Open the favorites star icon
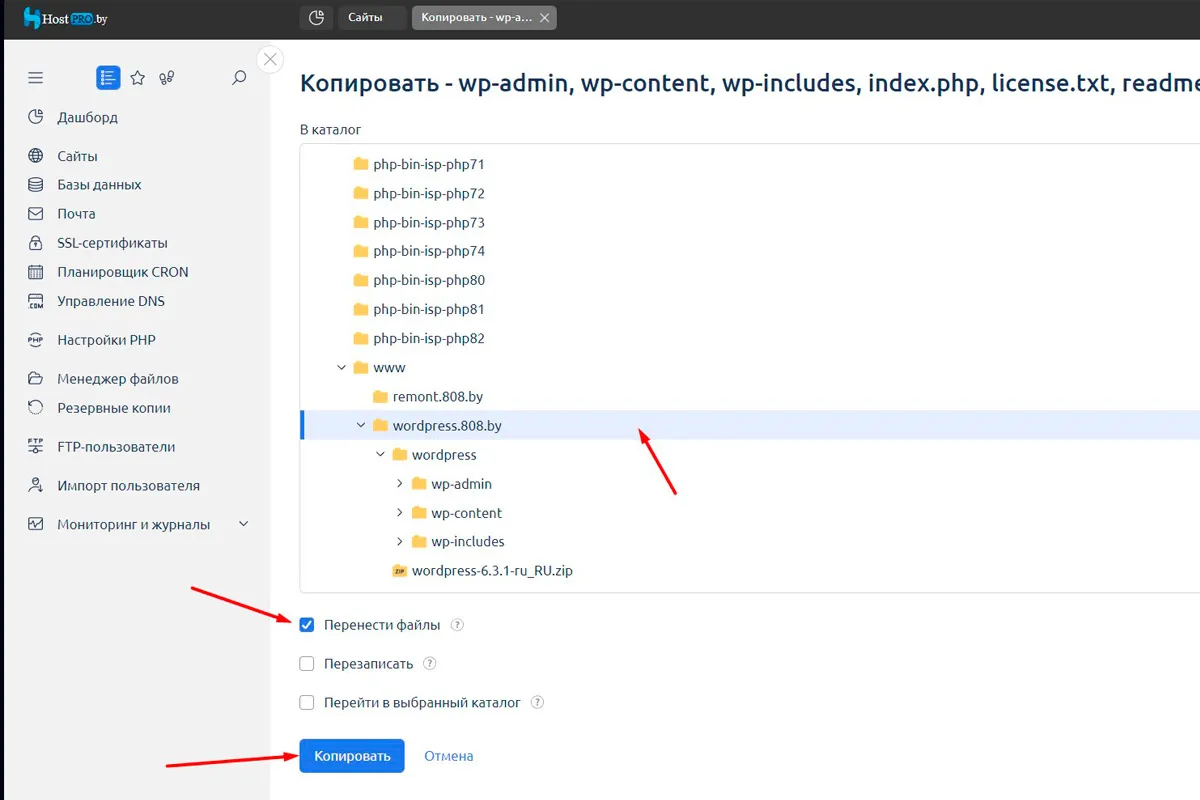1200x800 pixels. (x=138, y=78)
